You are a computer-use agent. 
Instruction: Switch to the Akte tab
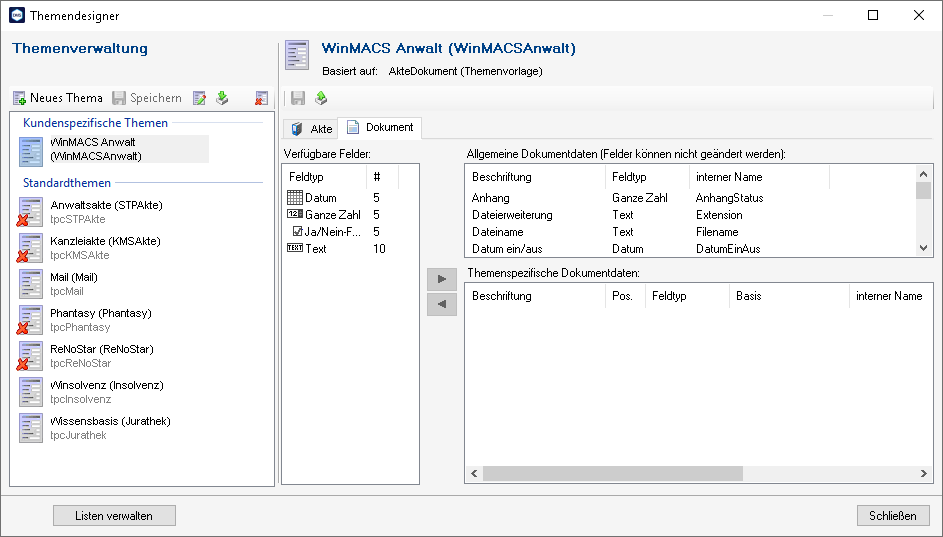click(311, 129)
